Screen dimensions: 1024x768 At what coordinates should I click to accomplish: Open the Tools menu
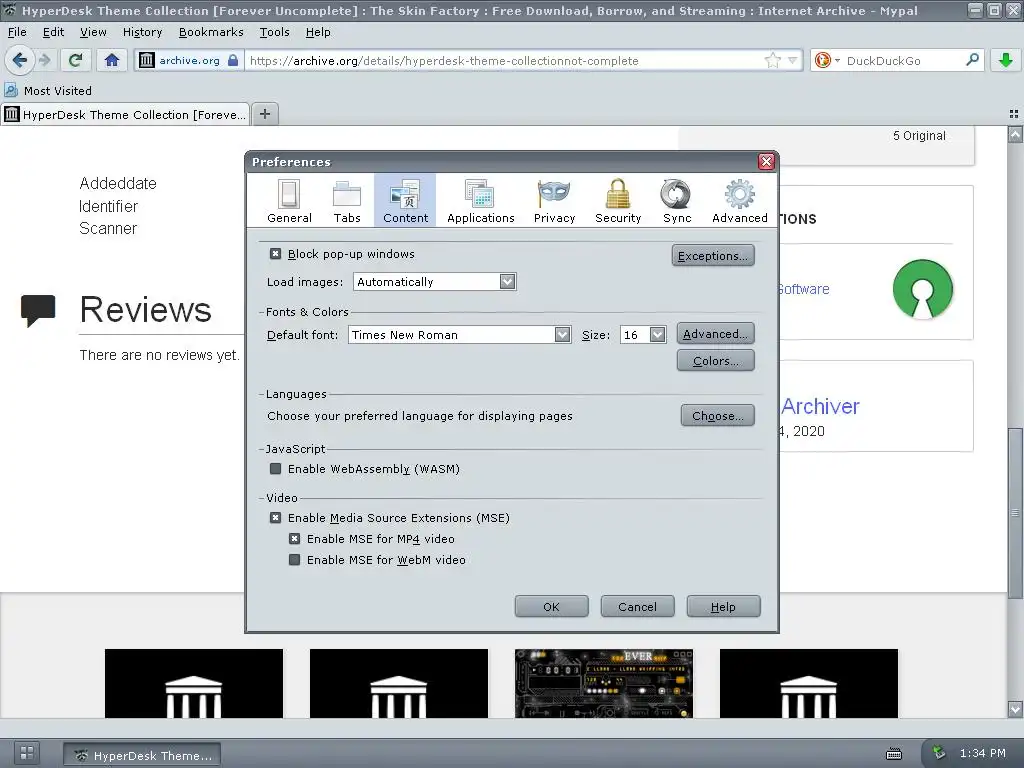274,32
